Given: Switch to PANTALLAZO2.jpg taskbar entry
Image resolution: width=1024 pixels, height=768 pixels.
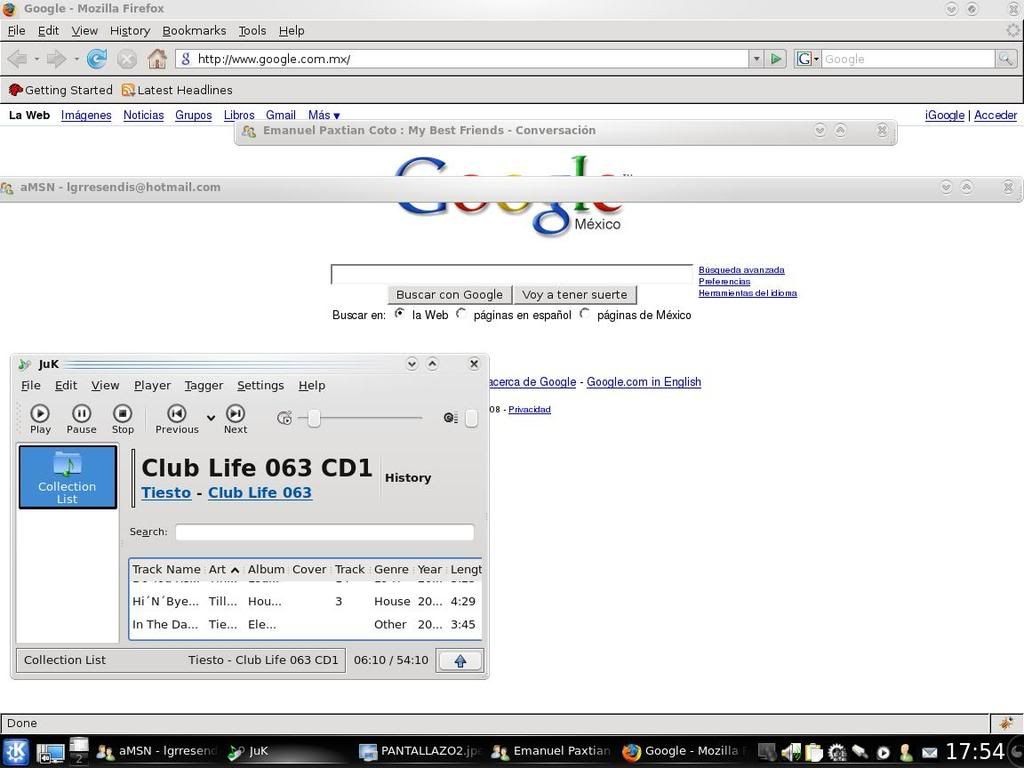Looking at the screenshot, I should [421, 752].
